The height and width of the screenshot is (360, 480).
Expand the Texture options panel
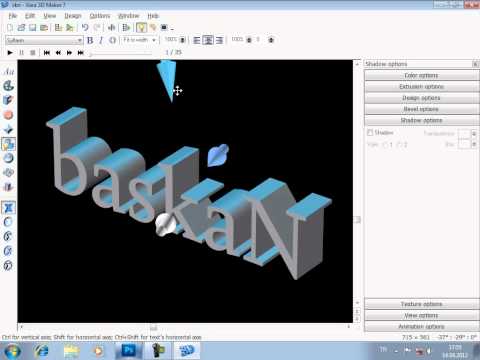point(421,304)
